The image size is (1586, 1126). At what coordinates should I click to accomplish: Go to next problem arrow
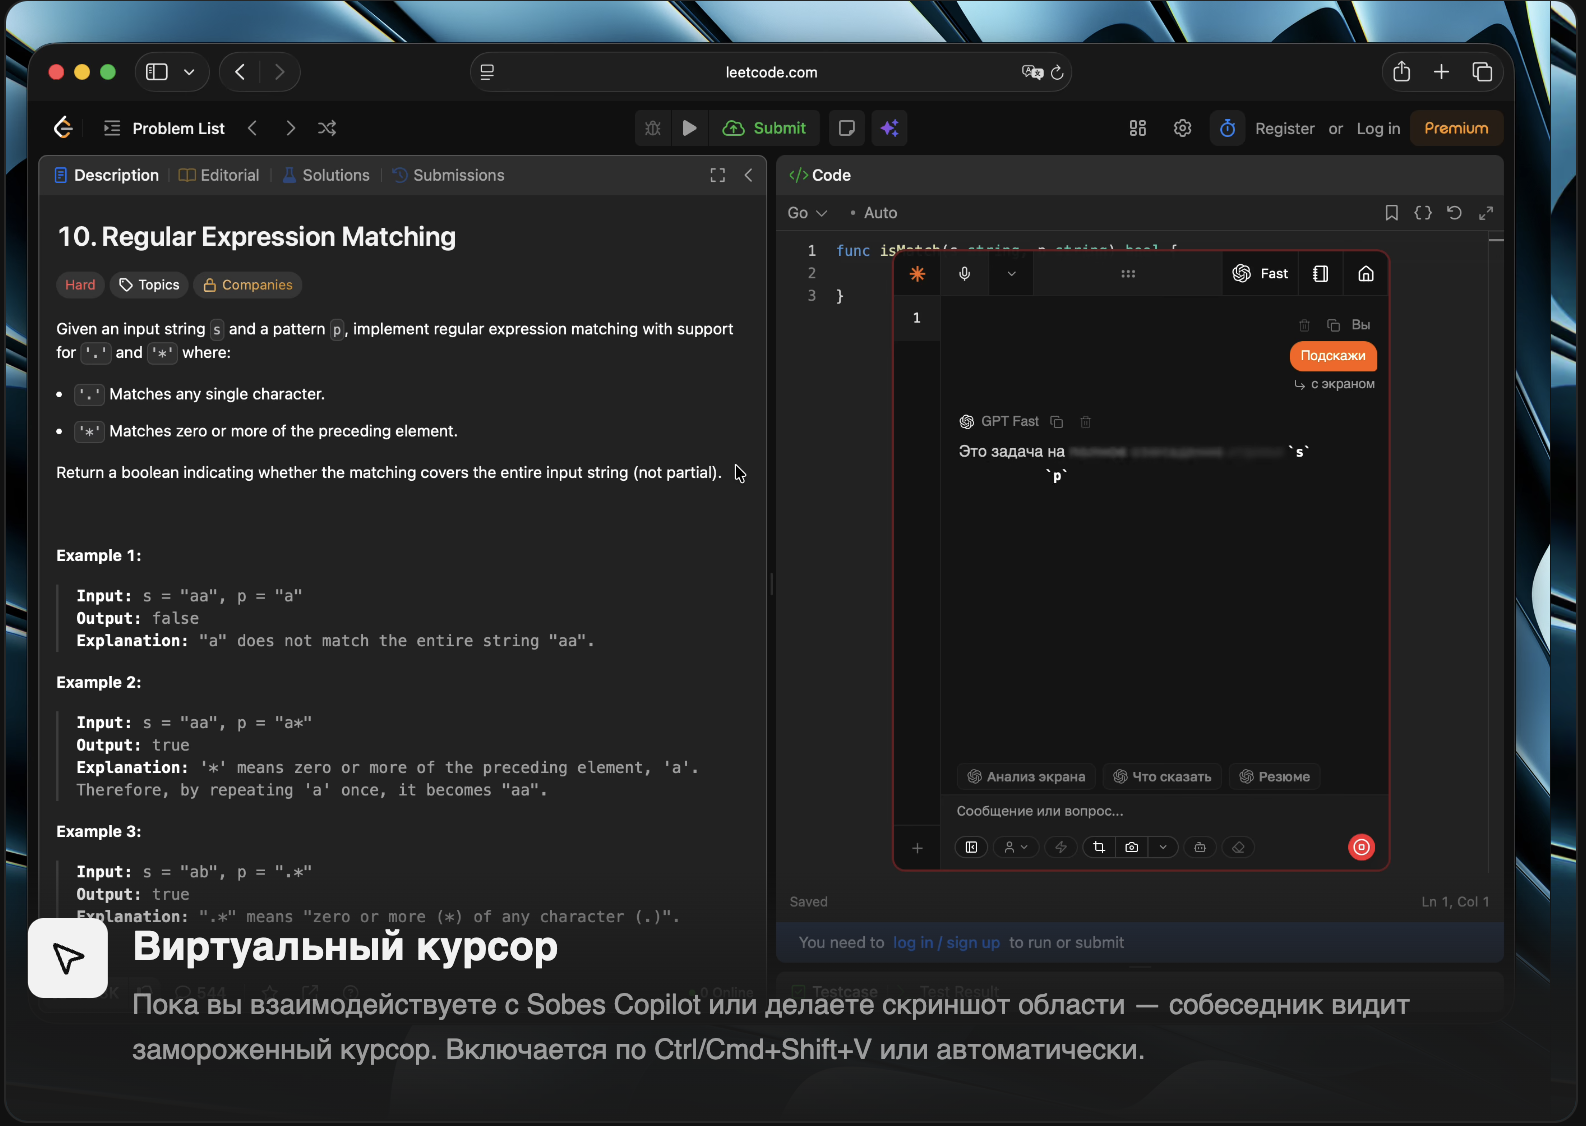coord(290,128)
